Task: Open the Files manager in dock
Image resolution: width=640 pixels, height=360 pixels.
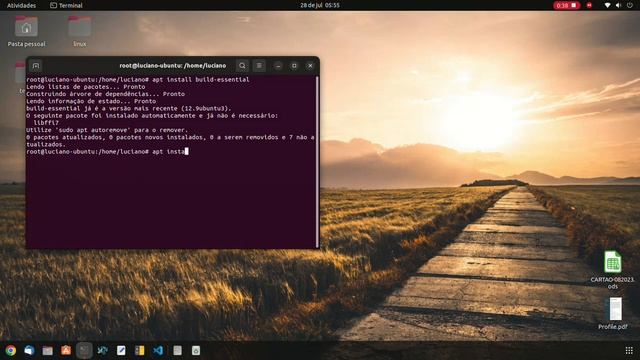Action: tap(47, 350)
